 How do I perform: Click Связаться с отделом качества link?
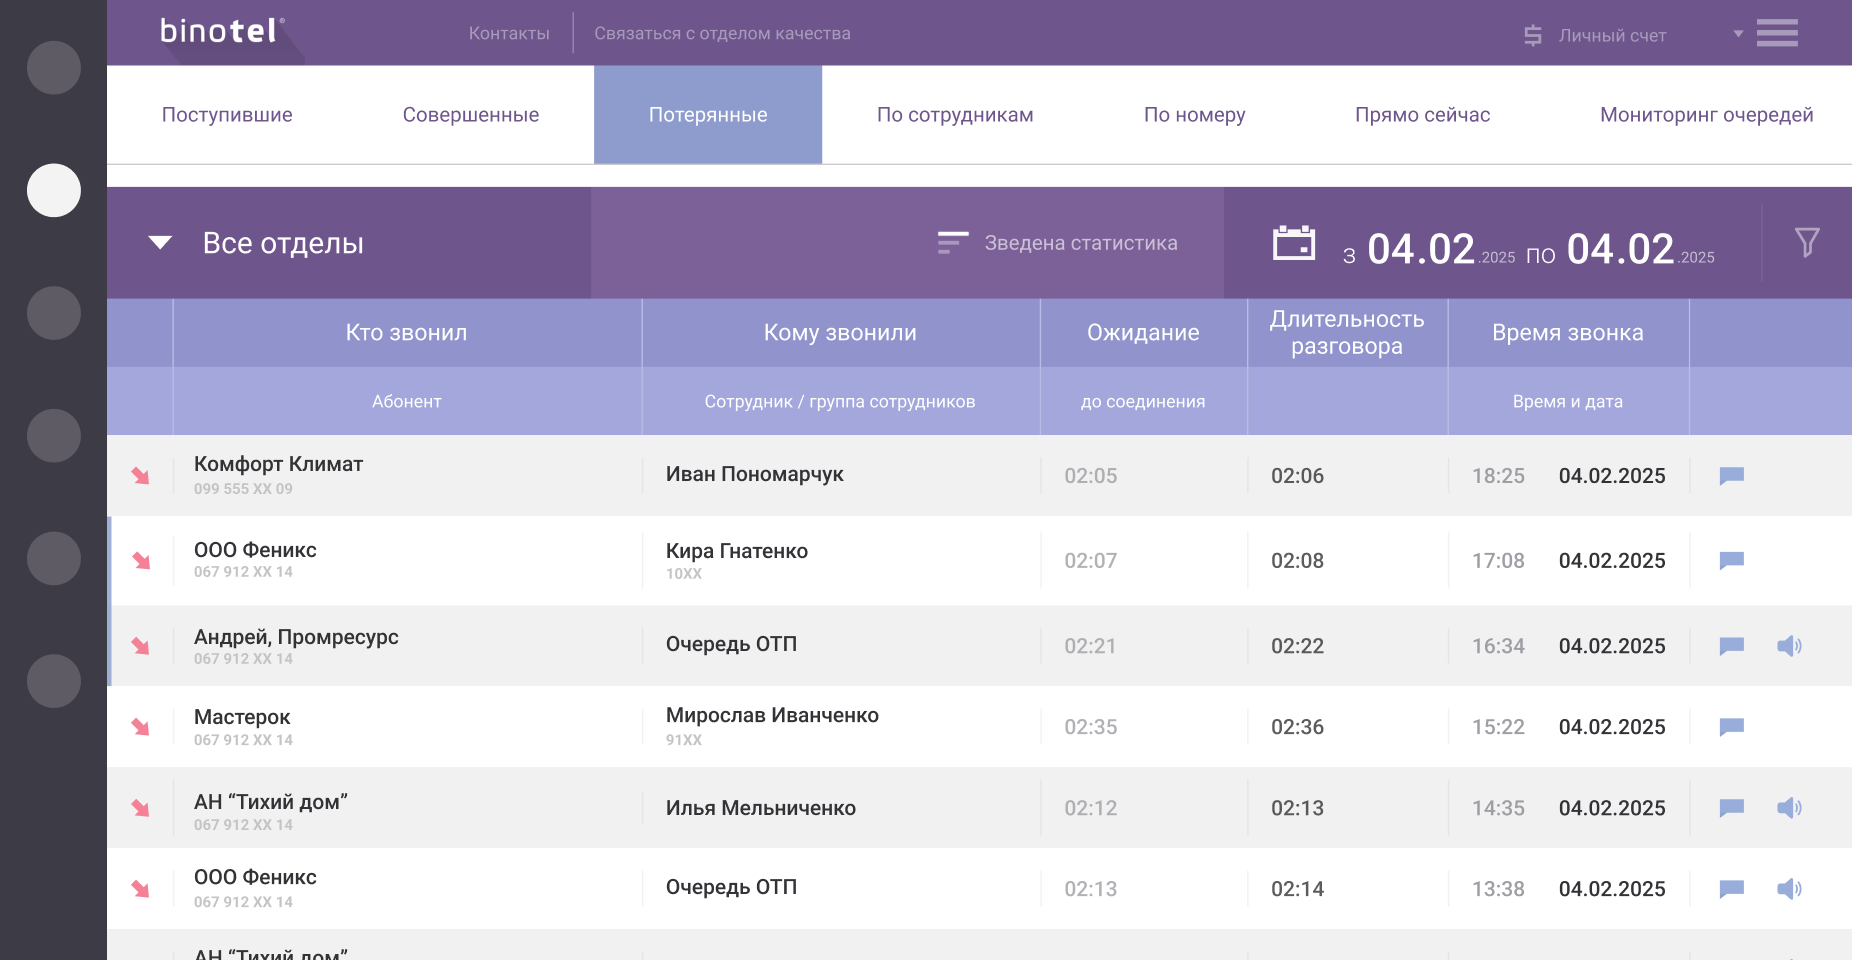coord(722,34)
